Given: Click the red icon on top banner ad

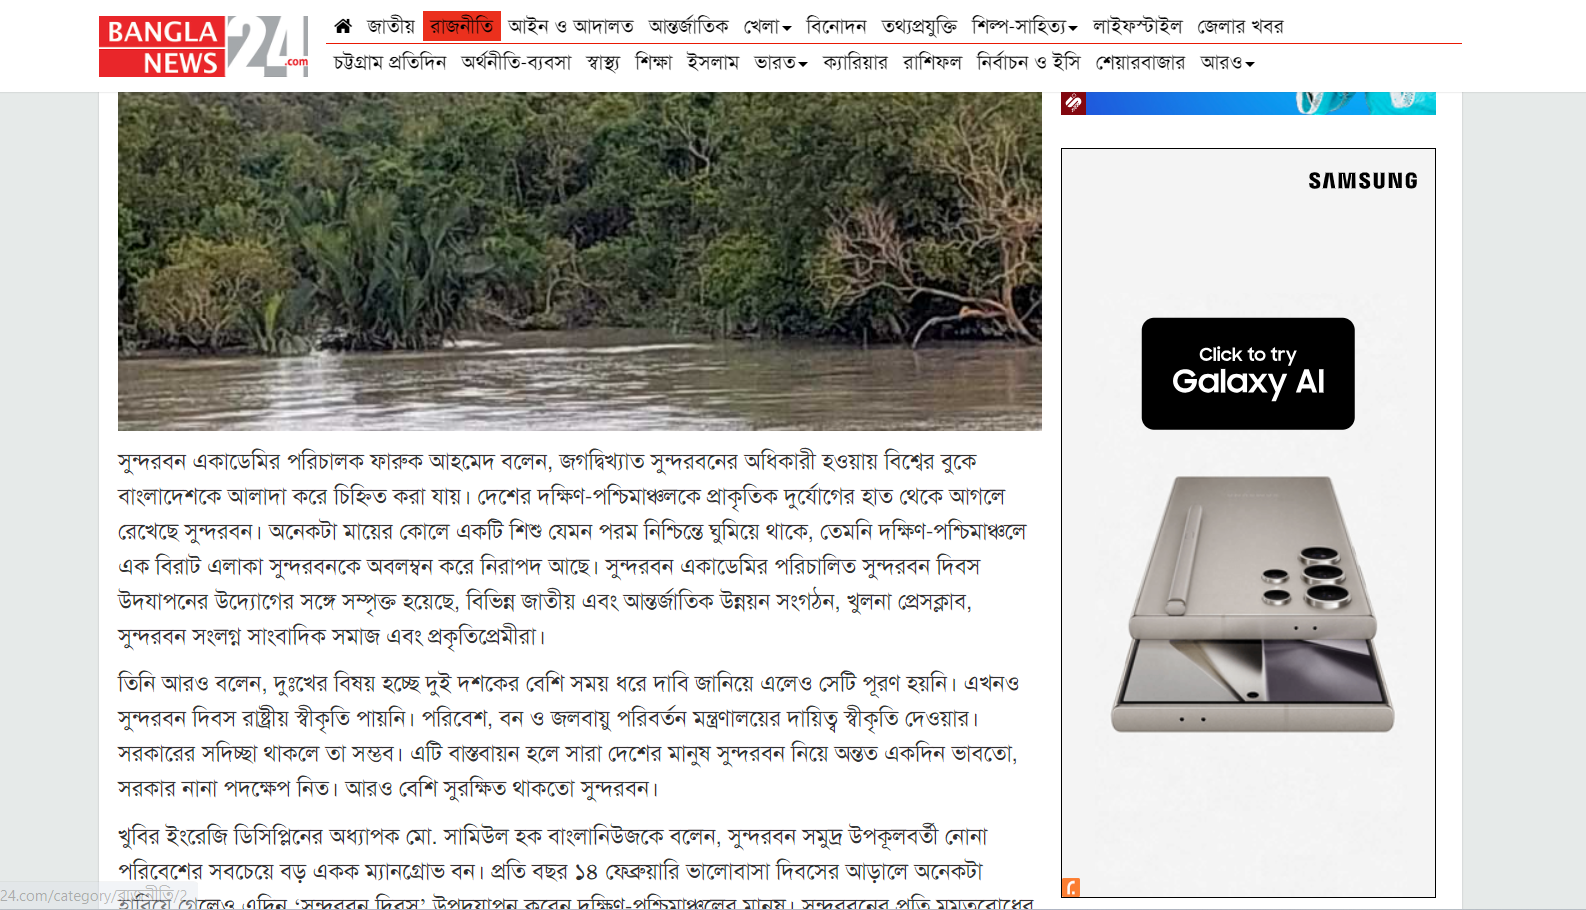Looking at the screenshot, I should [1073, 103].
